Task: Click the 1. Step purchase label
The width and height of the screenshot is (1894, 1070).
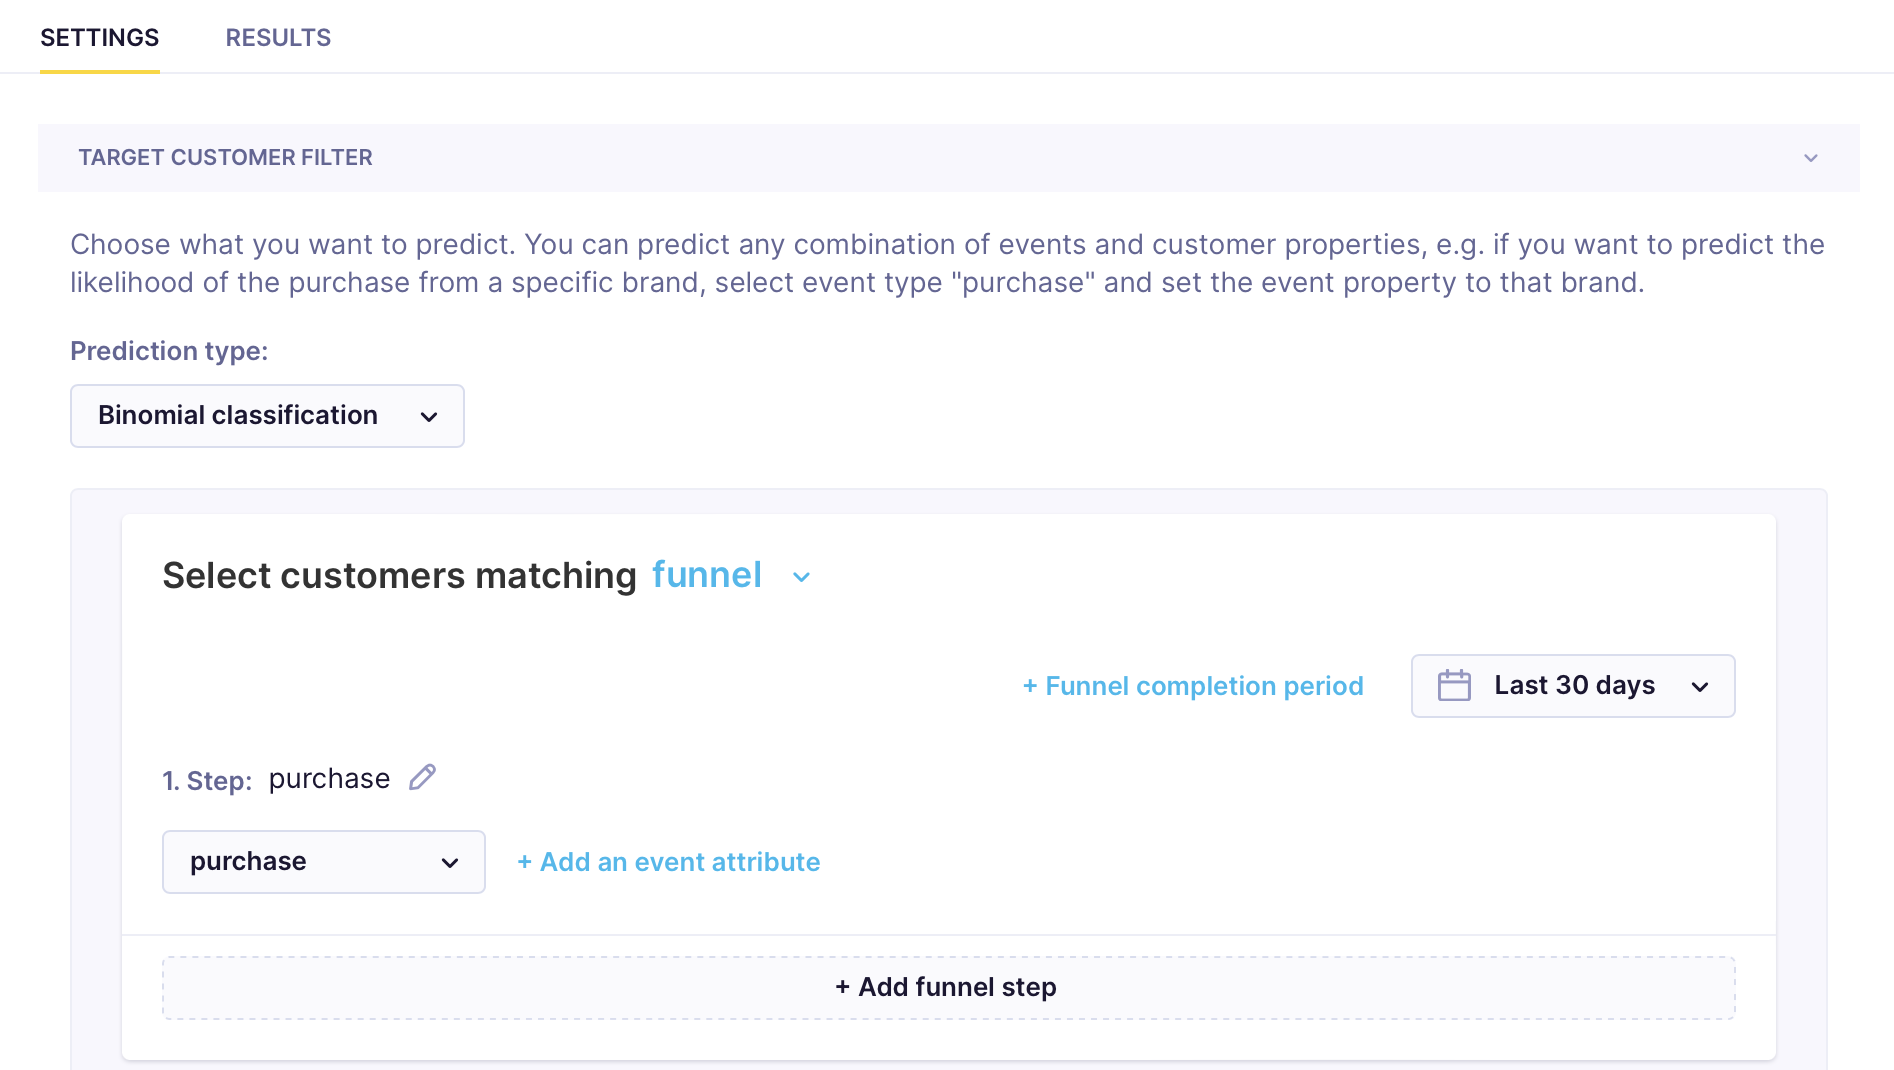Action: point(277,778)
